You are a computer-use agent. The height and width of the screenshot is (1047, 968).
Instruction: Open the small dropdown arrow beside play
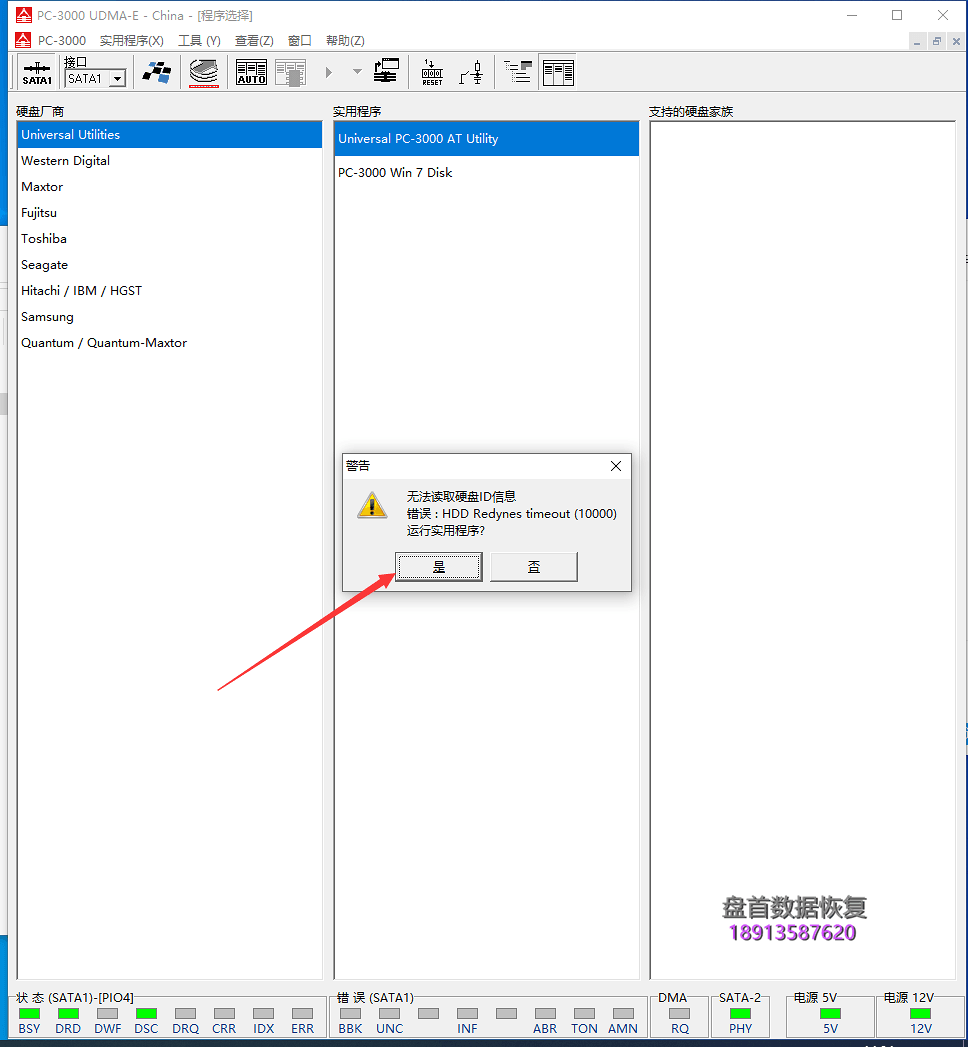click(357, 71)
